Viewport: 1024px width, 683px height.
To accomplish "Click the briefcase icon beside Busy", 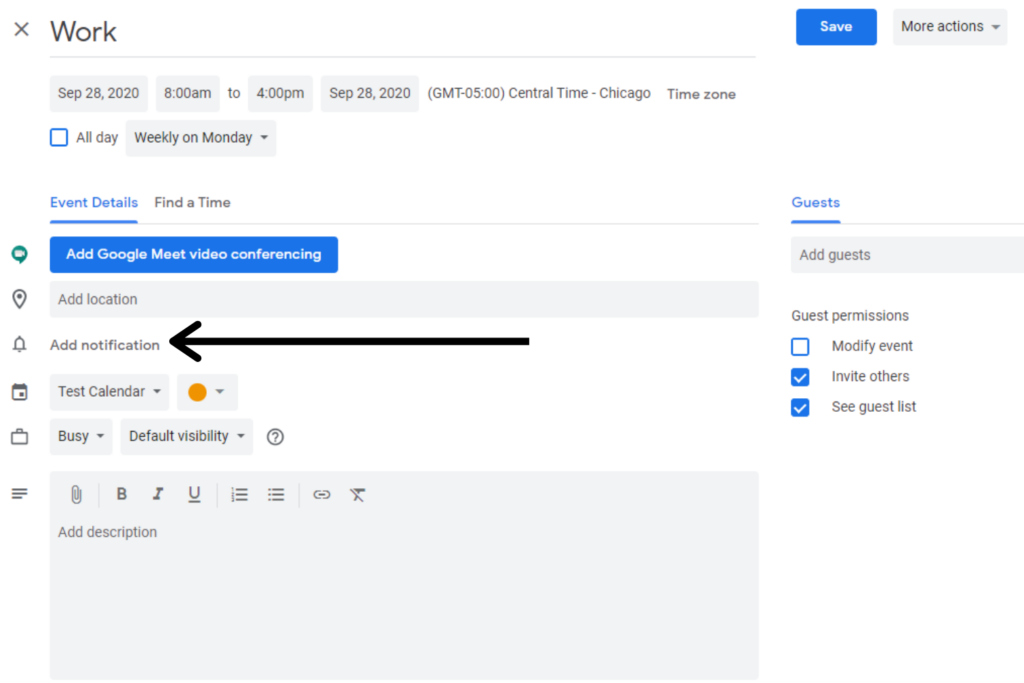I will [20, 436].
